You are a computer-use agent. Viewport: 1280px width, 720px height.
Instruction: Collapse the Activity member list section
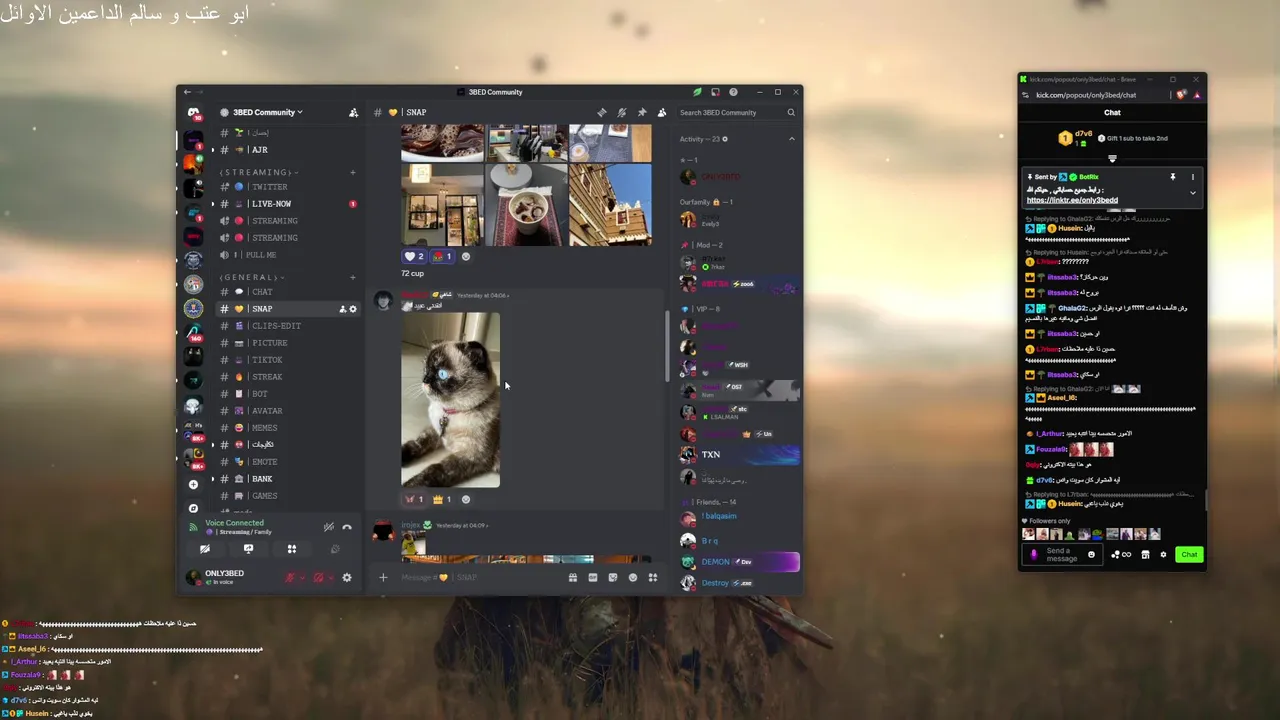coord(791,139)
